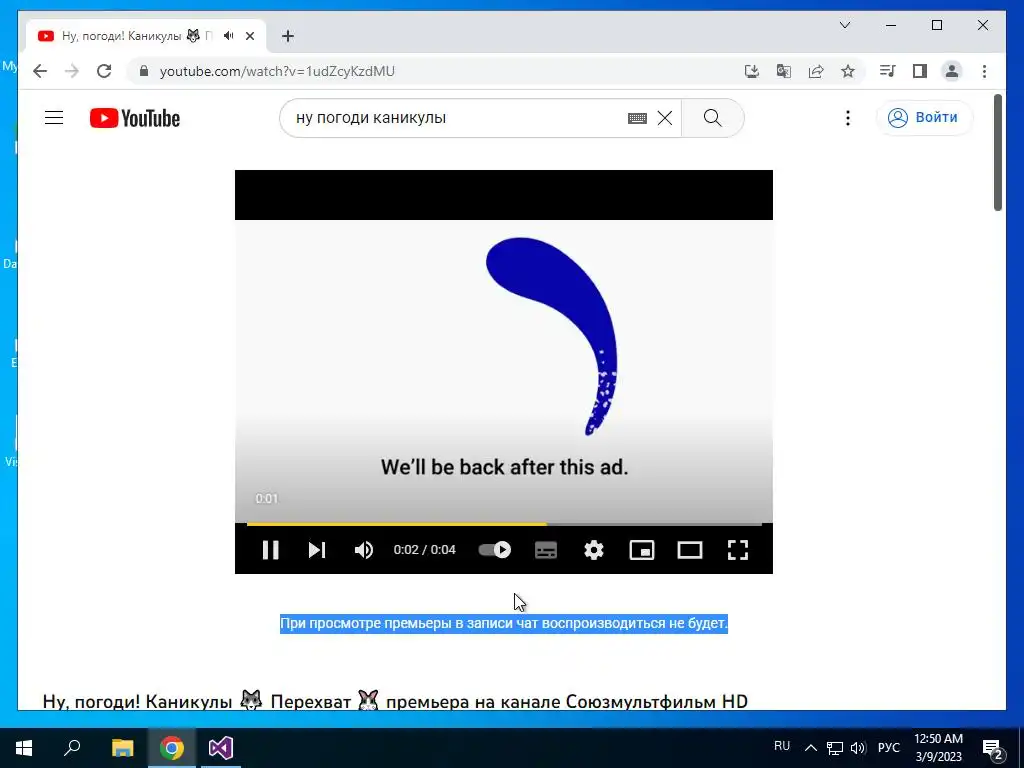Open video player settings gear
Viewport: 1024px width, 768px height.
pyautogui.click(x=594, y=550)
